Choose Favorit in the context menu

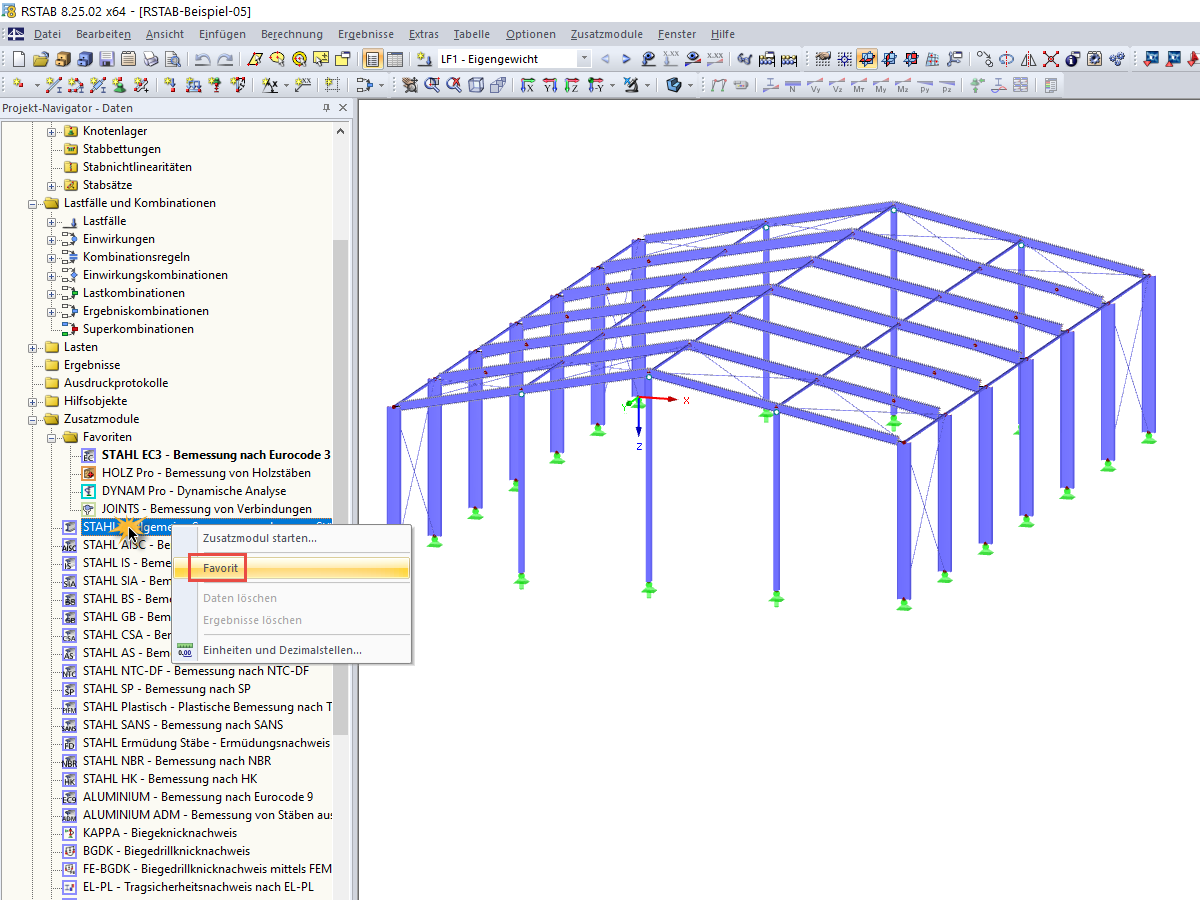(x=292, y=568)
